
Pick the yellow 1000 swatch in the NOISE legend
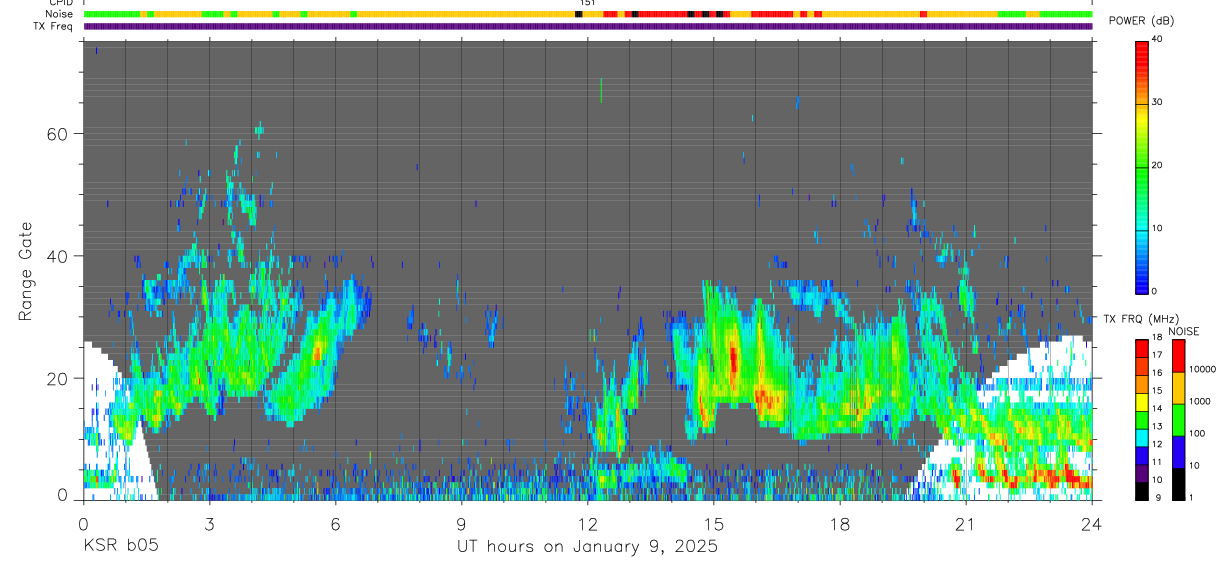(x=1178, y=387)
